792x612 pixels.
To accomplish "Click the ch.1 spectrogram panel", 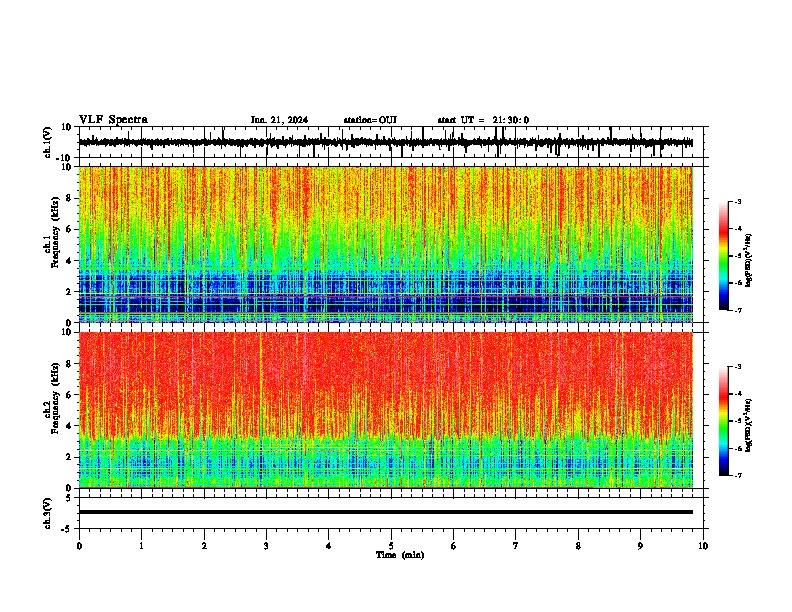I will [x=386, y=244].
